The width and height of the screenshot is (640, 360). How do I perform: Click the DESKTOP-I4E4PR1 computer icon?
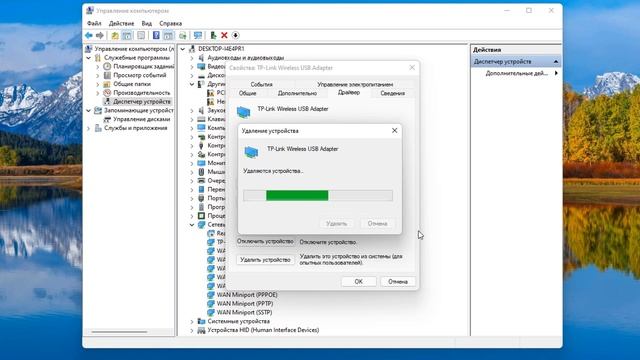click(192, 49)
